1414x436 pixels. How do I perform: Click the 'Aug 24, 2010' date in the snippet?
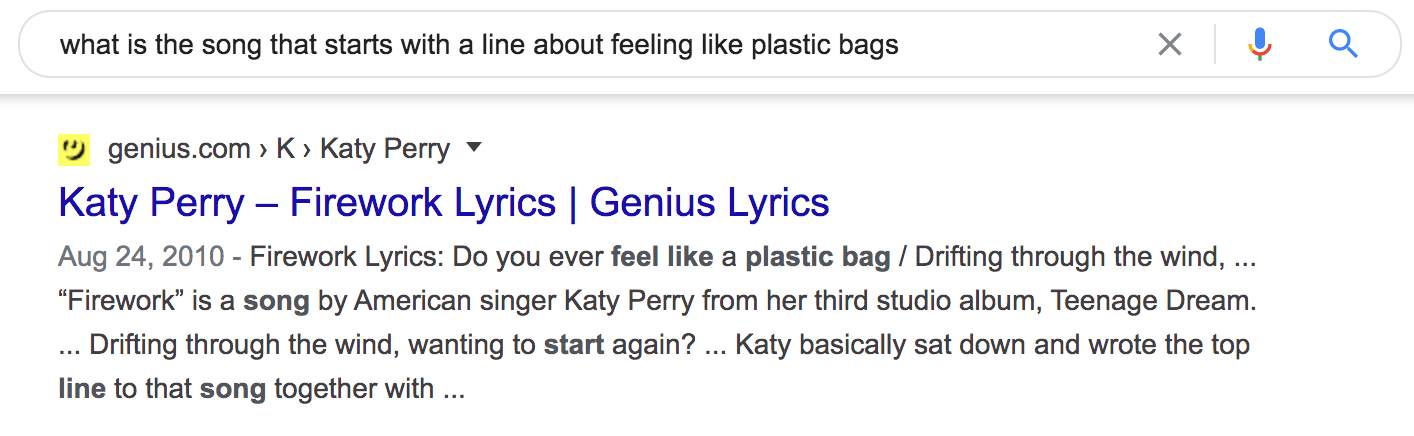pyautogui.click(x=141, y=258)
